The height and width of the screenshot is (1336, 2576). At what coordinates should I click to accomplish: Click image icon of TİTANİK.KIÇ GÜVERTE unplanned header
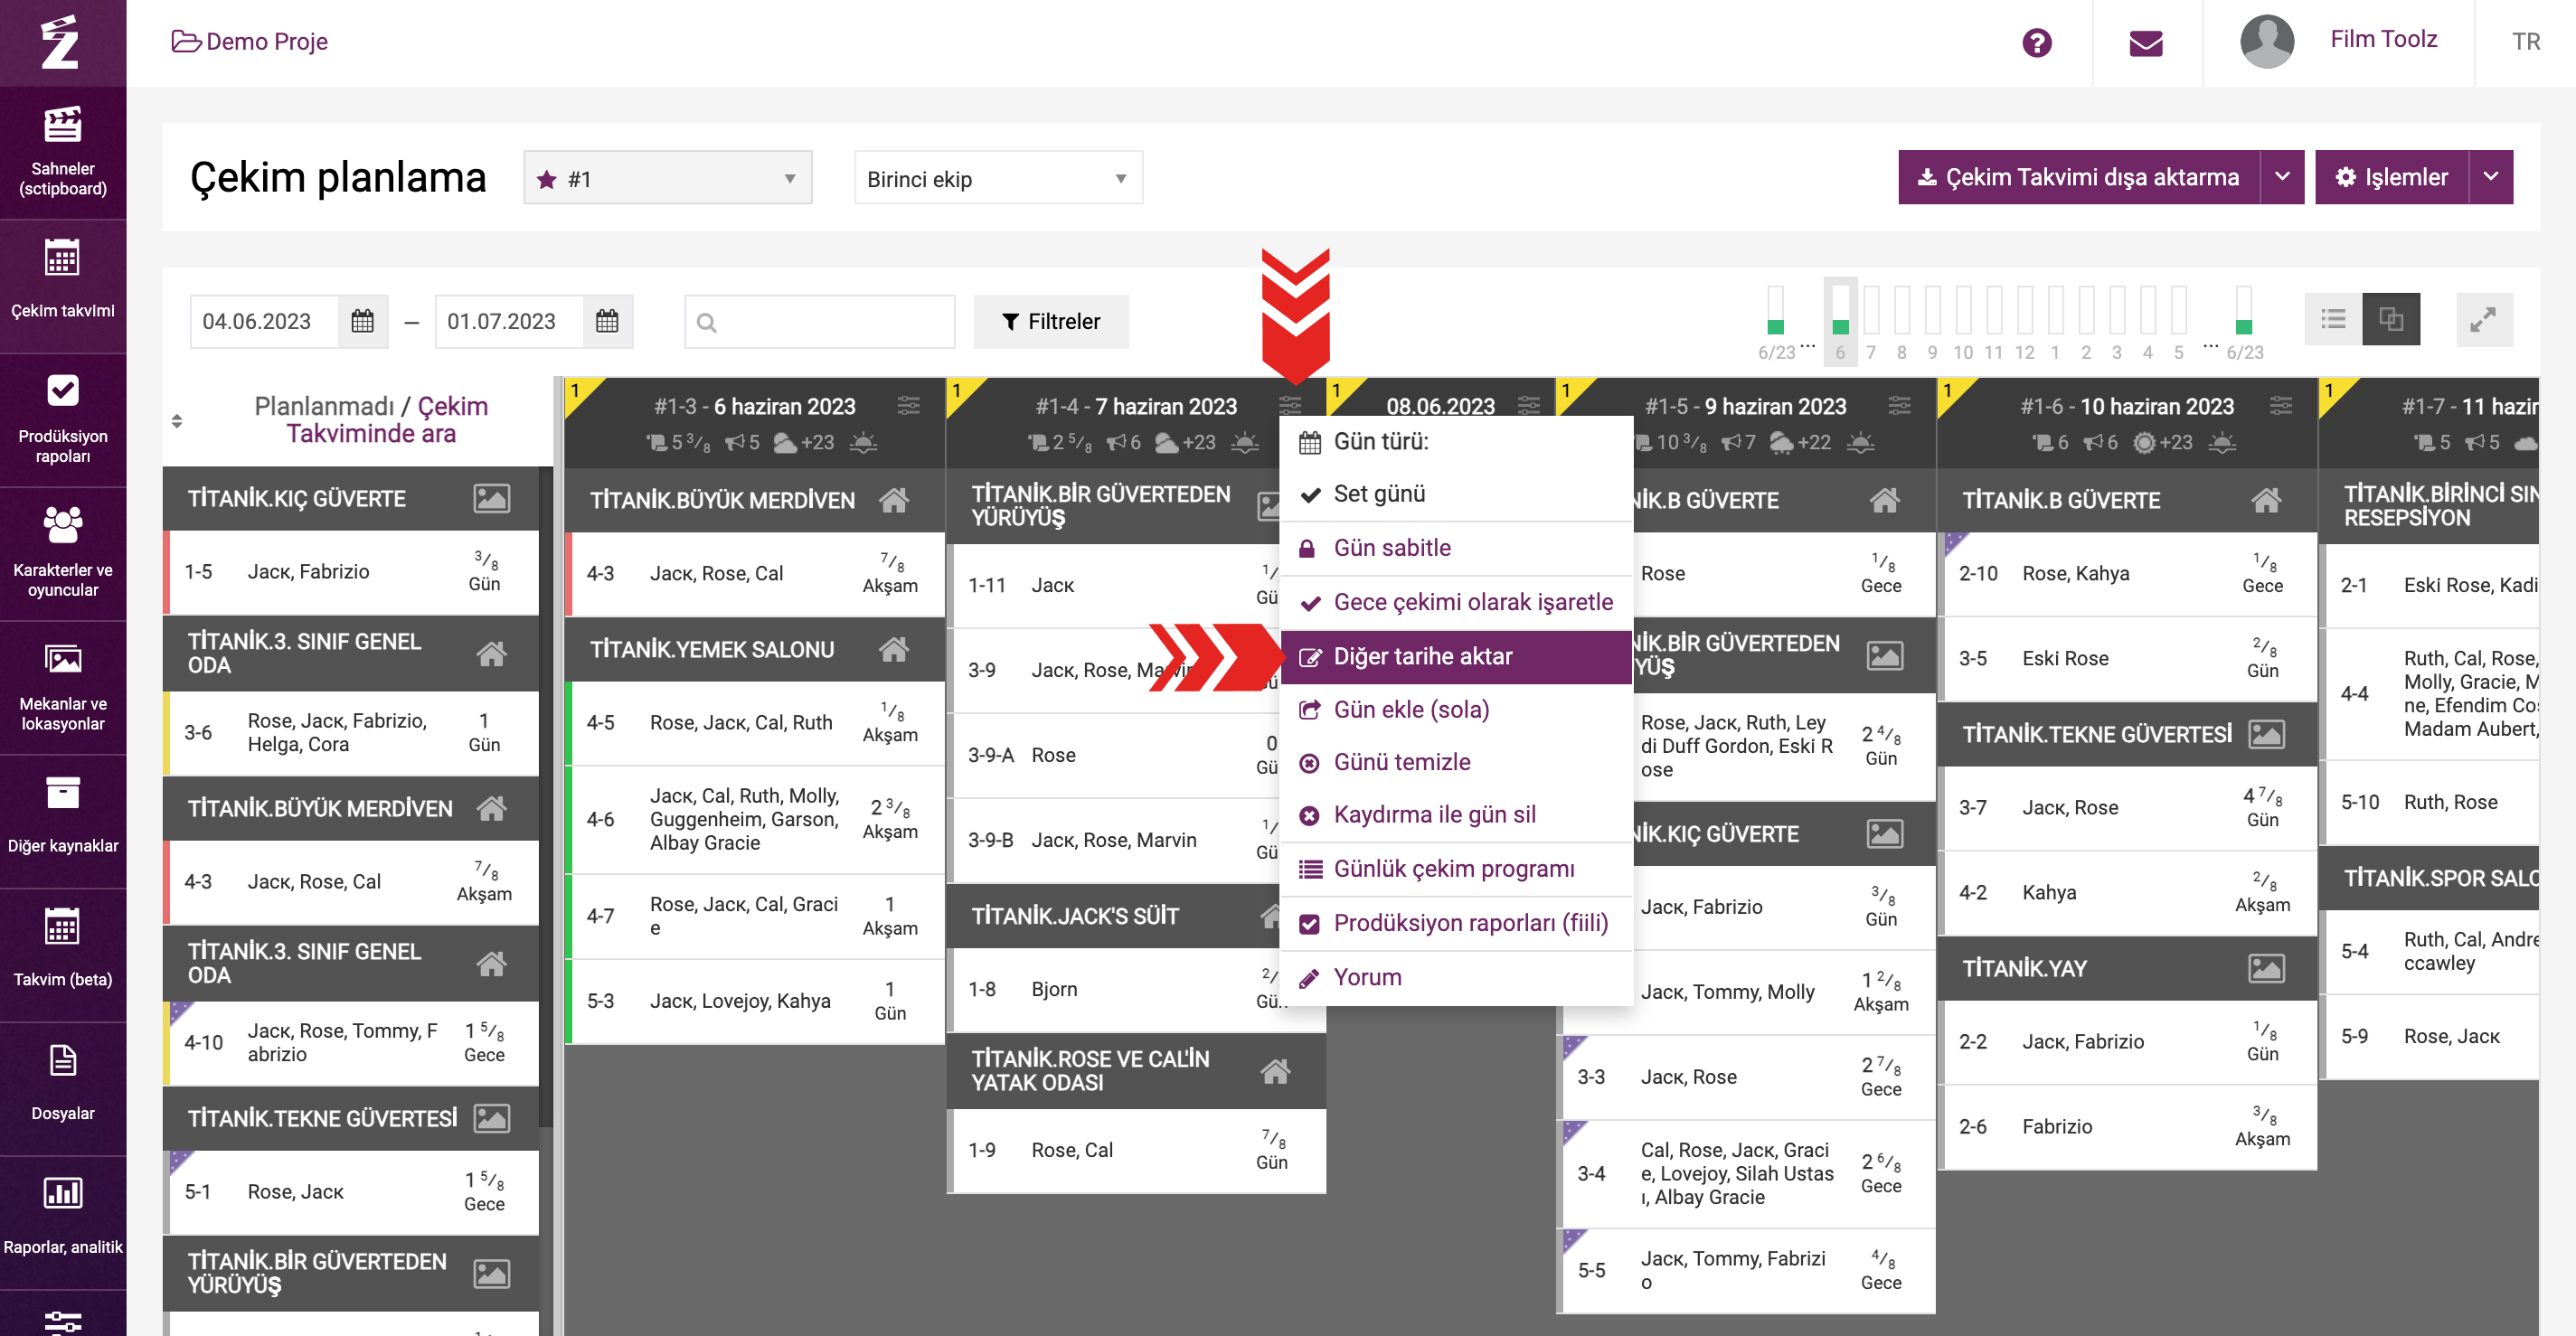pos(491,498)
